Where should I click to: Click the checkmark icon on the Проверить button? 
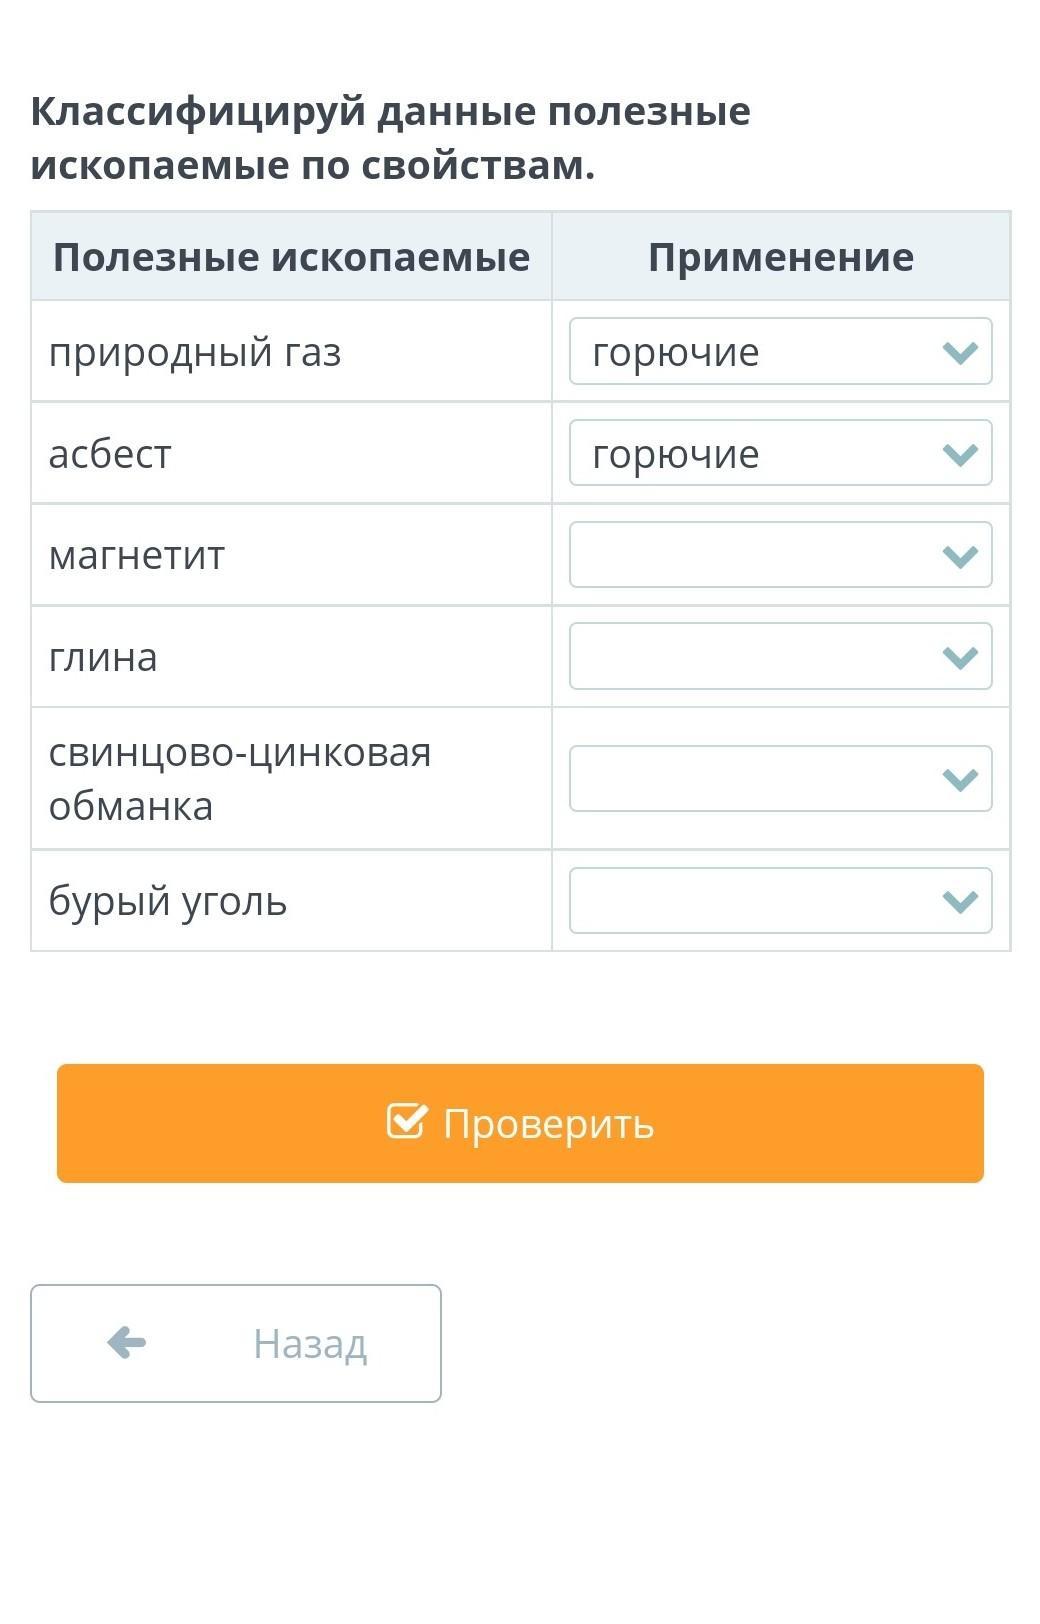tap(406, 1122)
